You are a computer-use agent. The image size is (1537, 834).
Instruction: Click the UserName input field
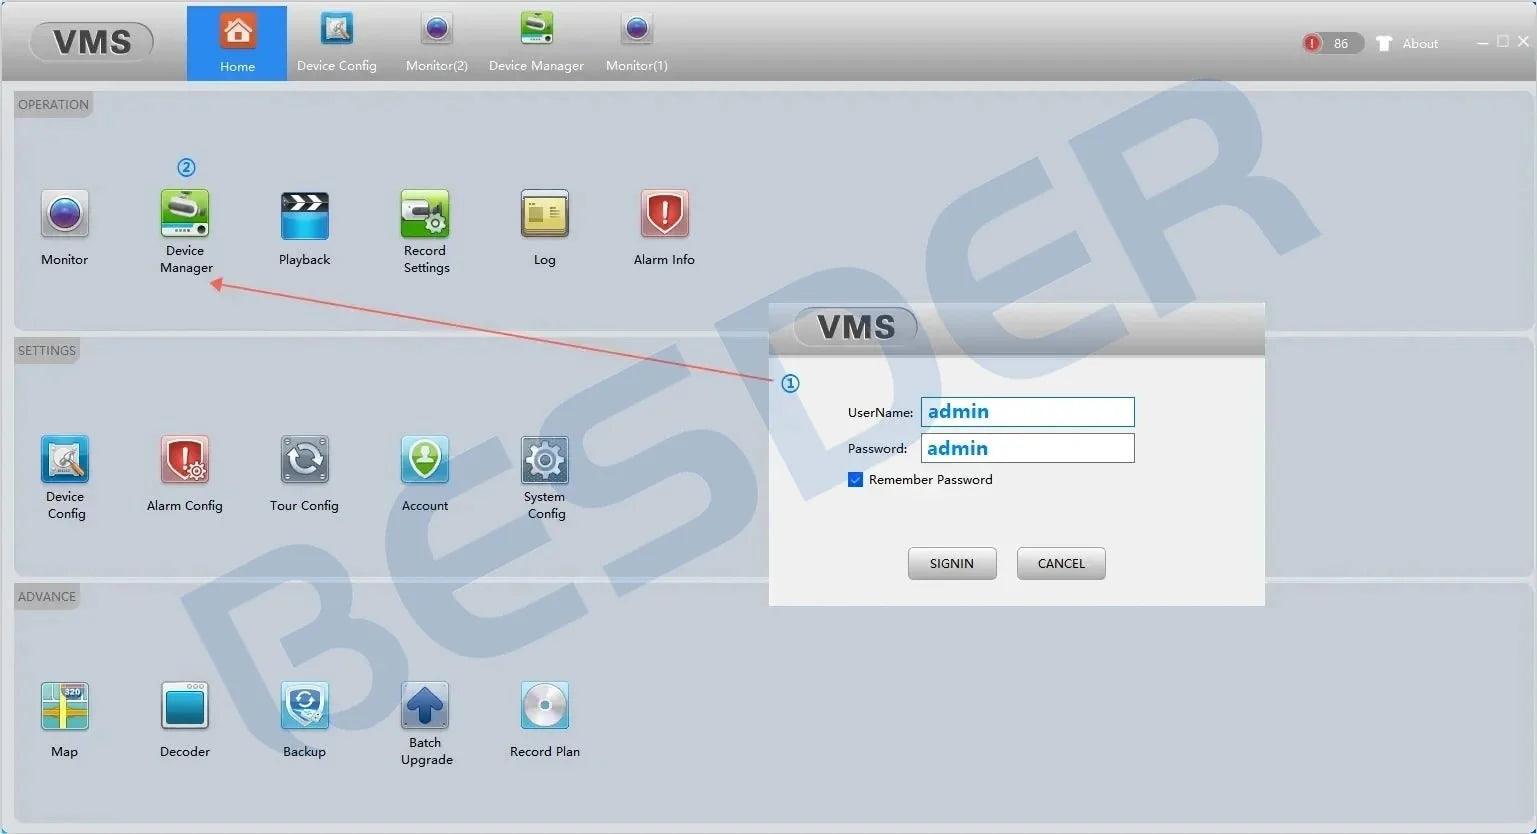[1028, 412]
